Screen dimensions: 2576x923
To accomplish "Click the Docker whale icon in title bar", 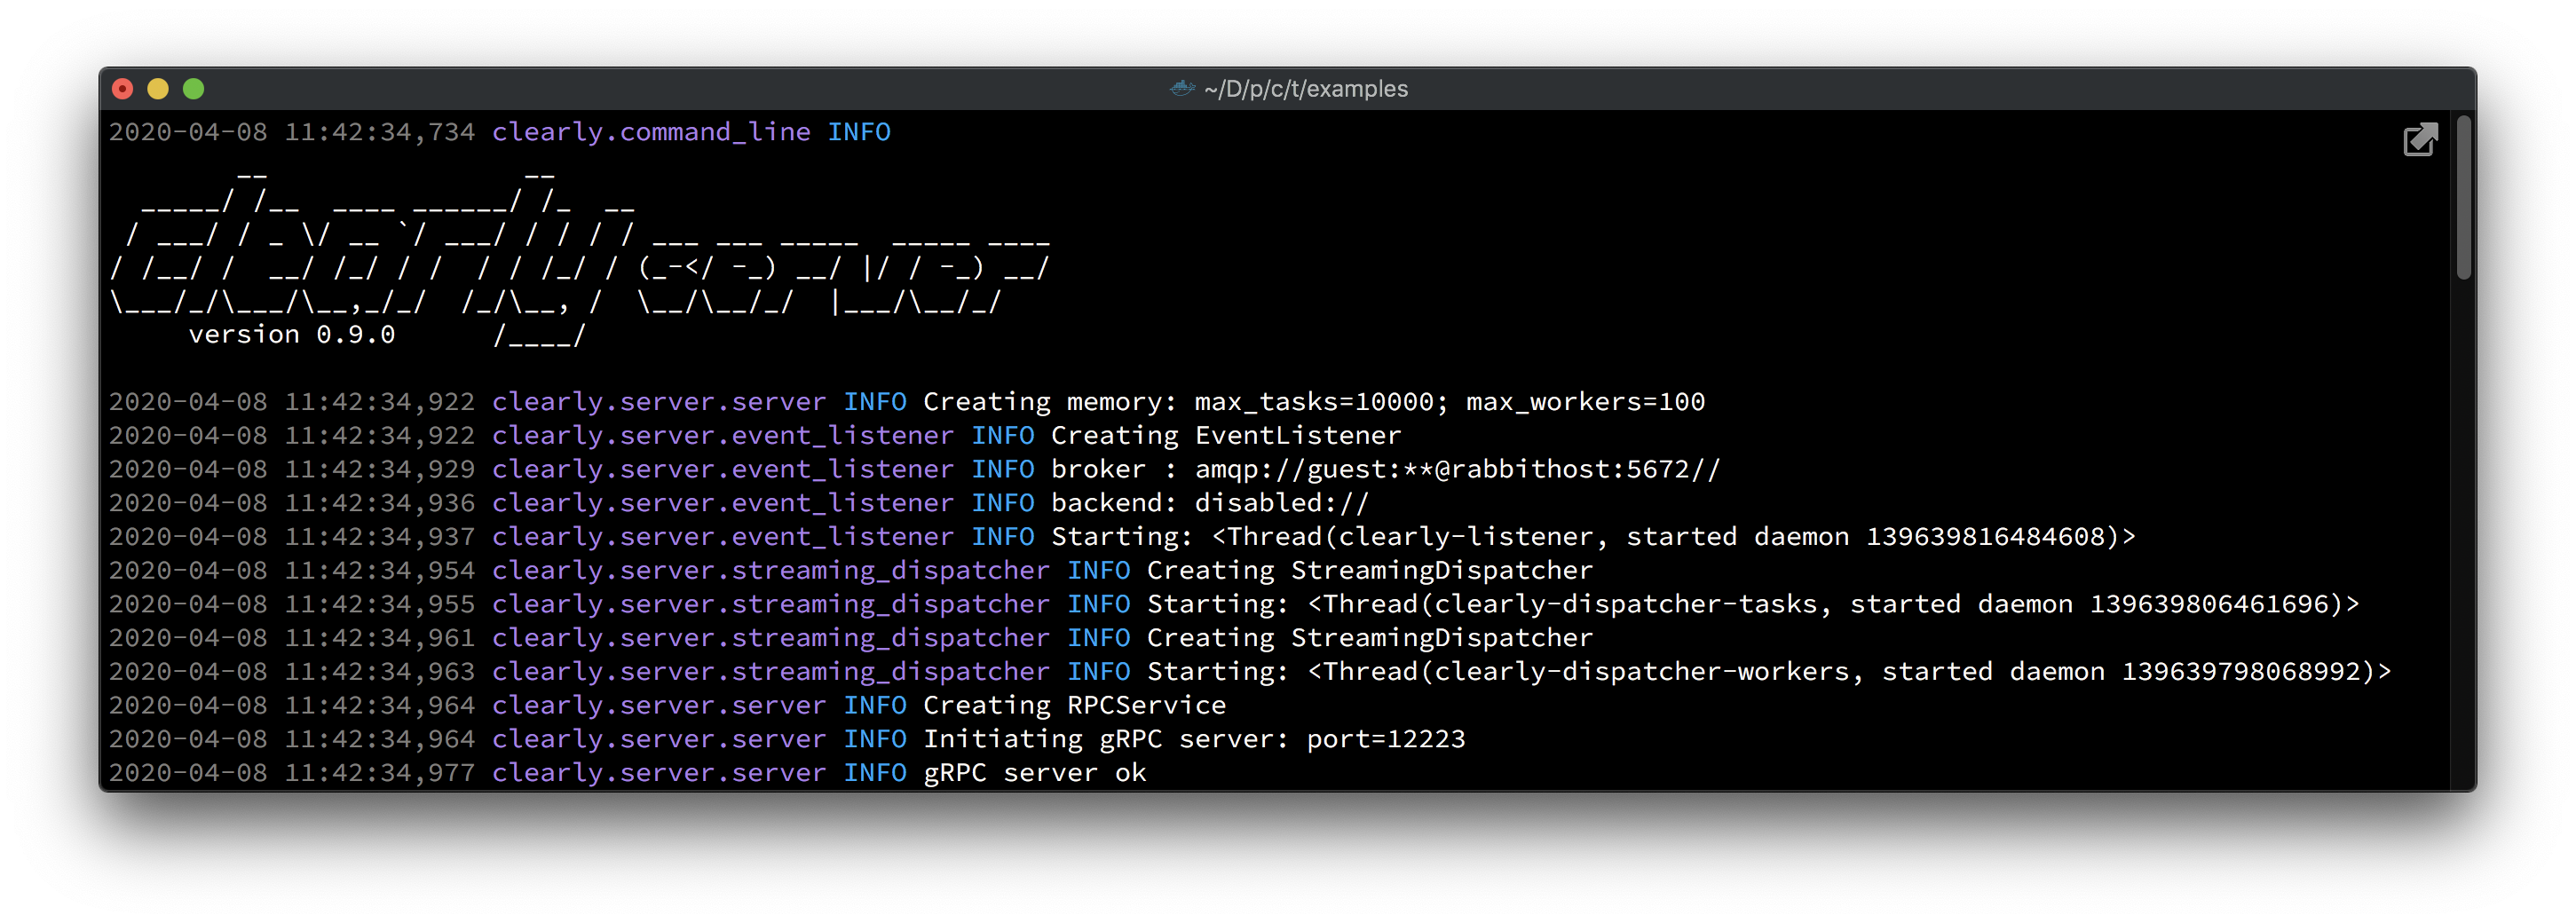I will pos(1182,88).
